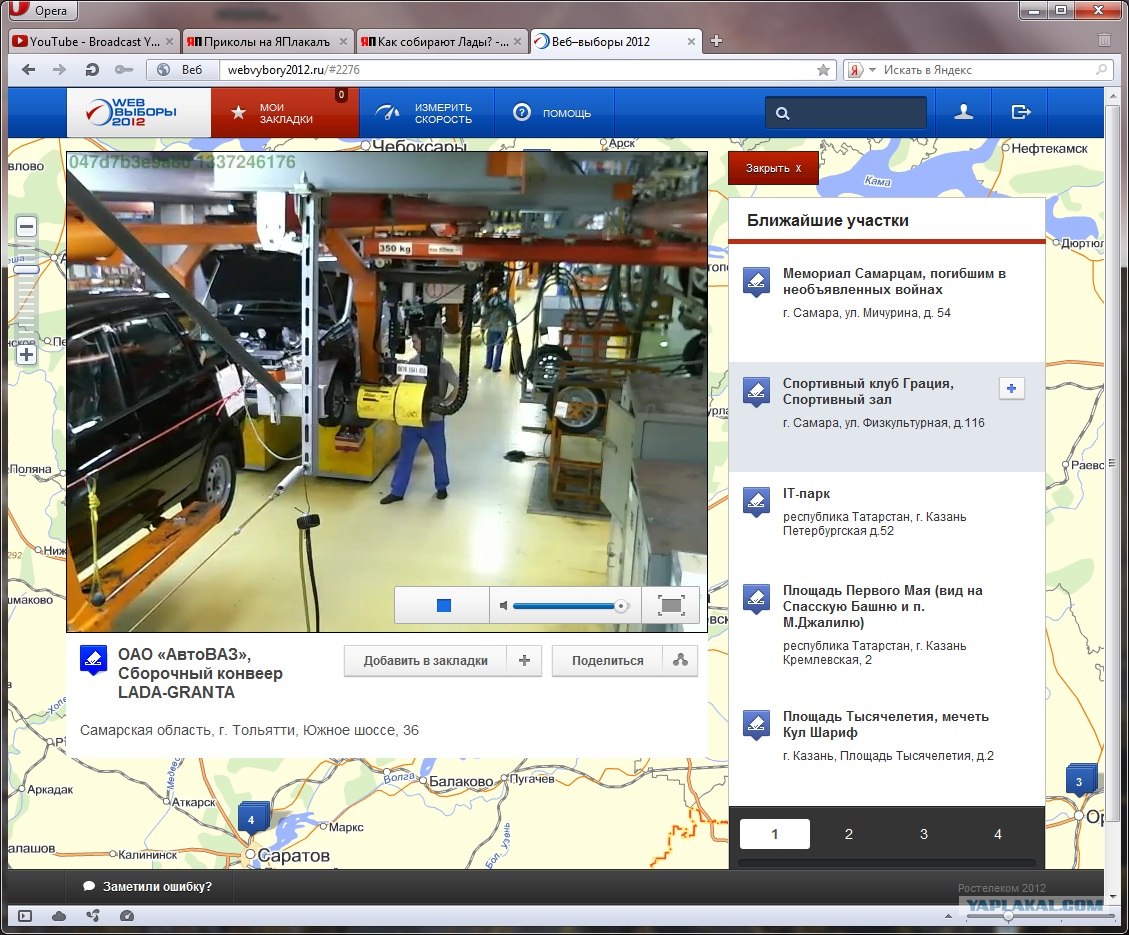The image size is (1129, 935).
Task: Add Спортивный клуб Грация to bookmarks
Action: [1012, 389]
